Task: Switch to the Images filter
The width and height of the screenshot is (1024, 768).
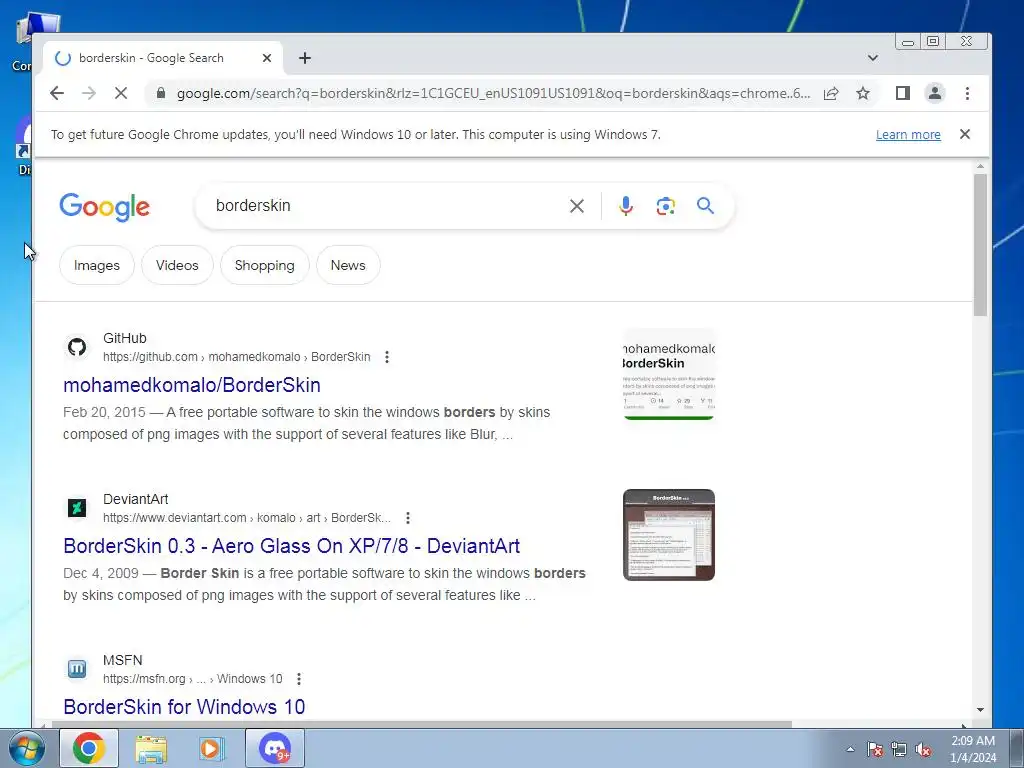Action: pyautogui.click(x=97, y=265)
